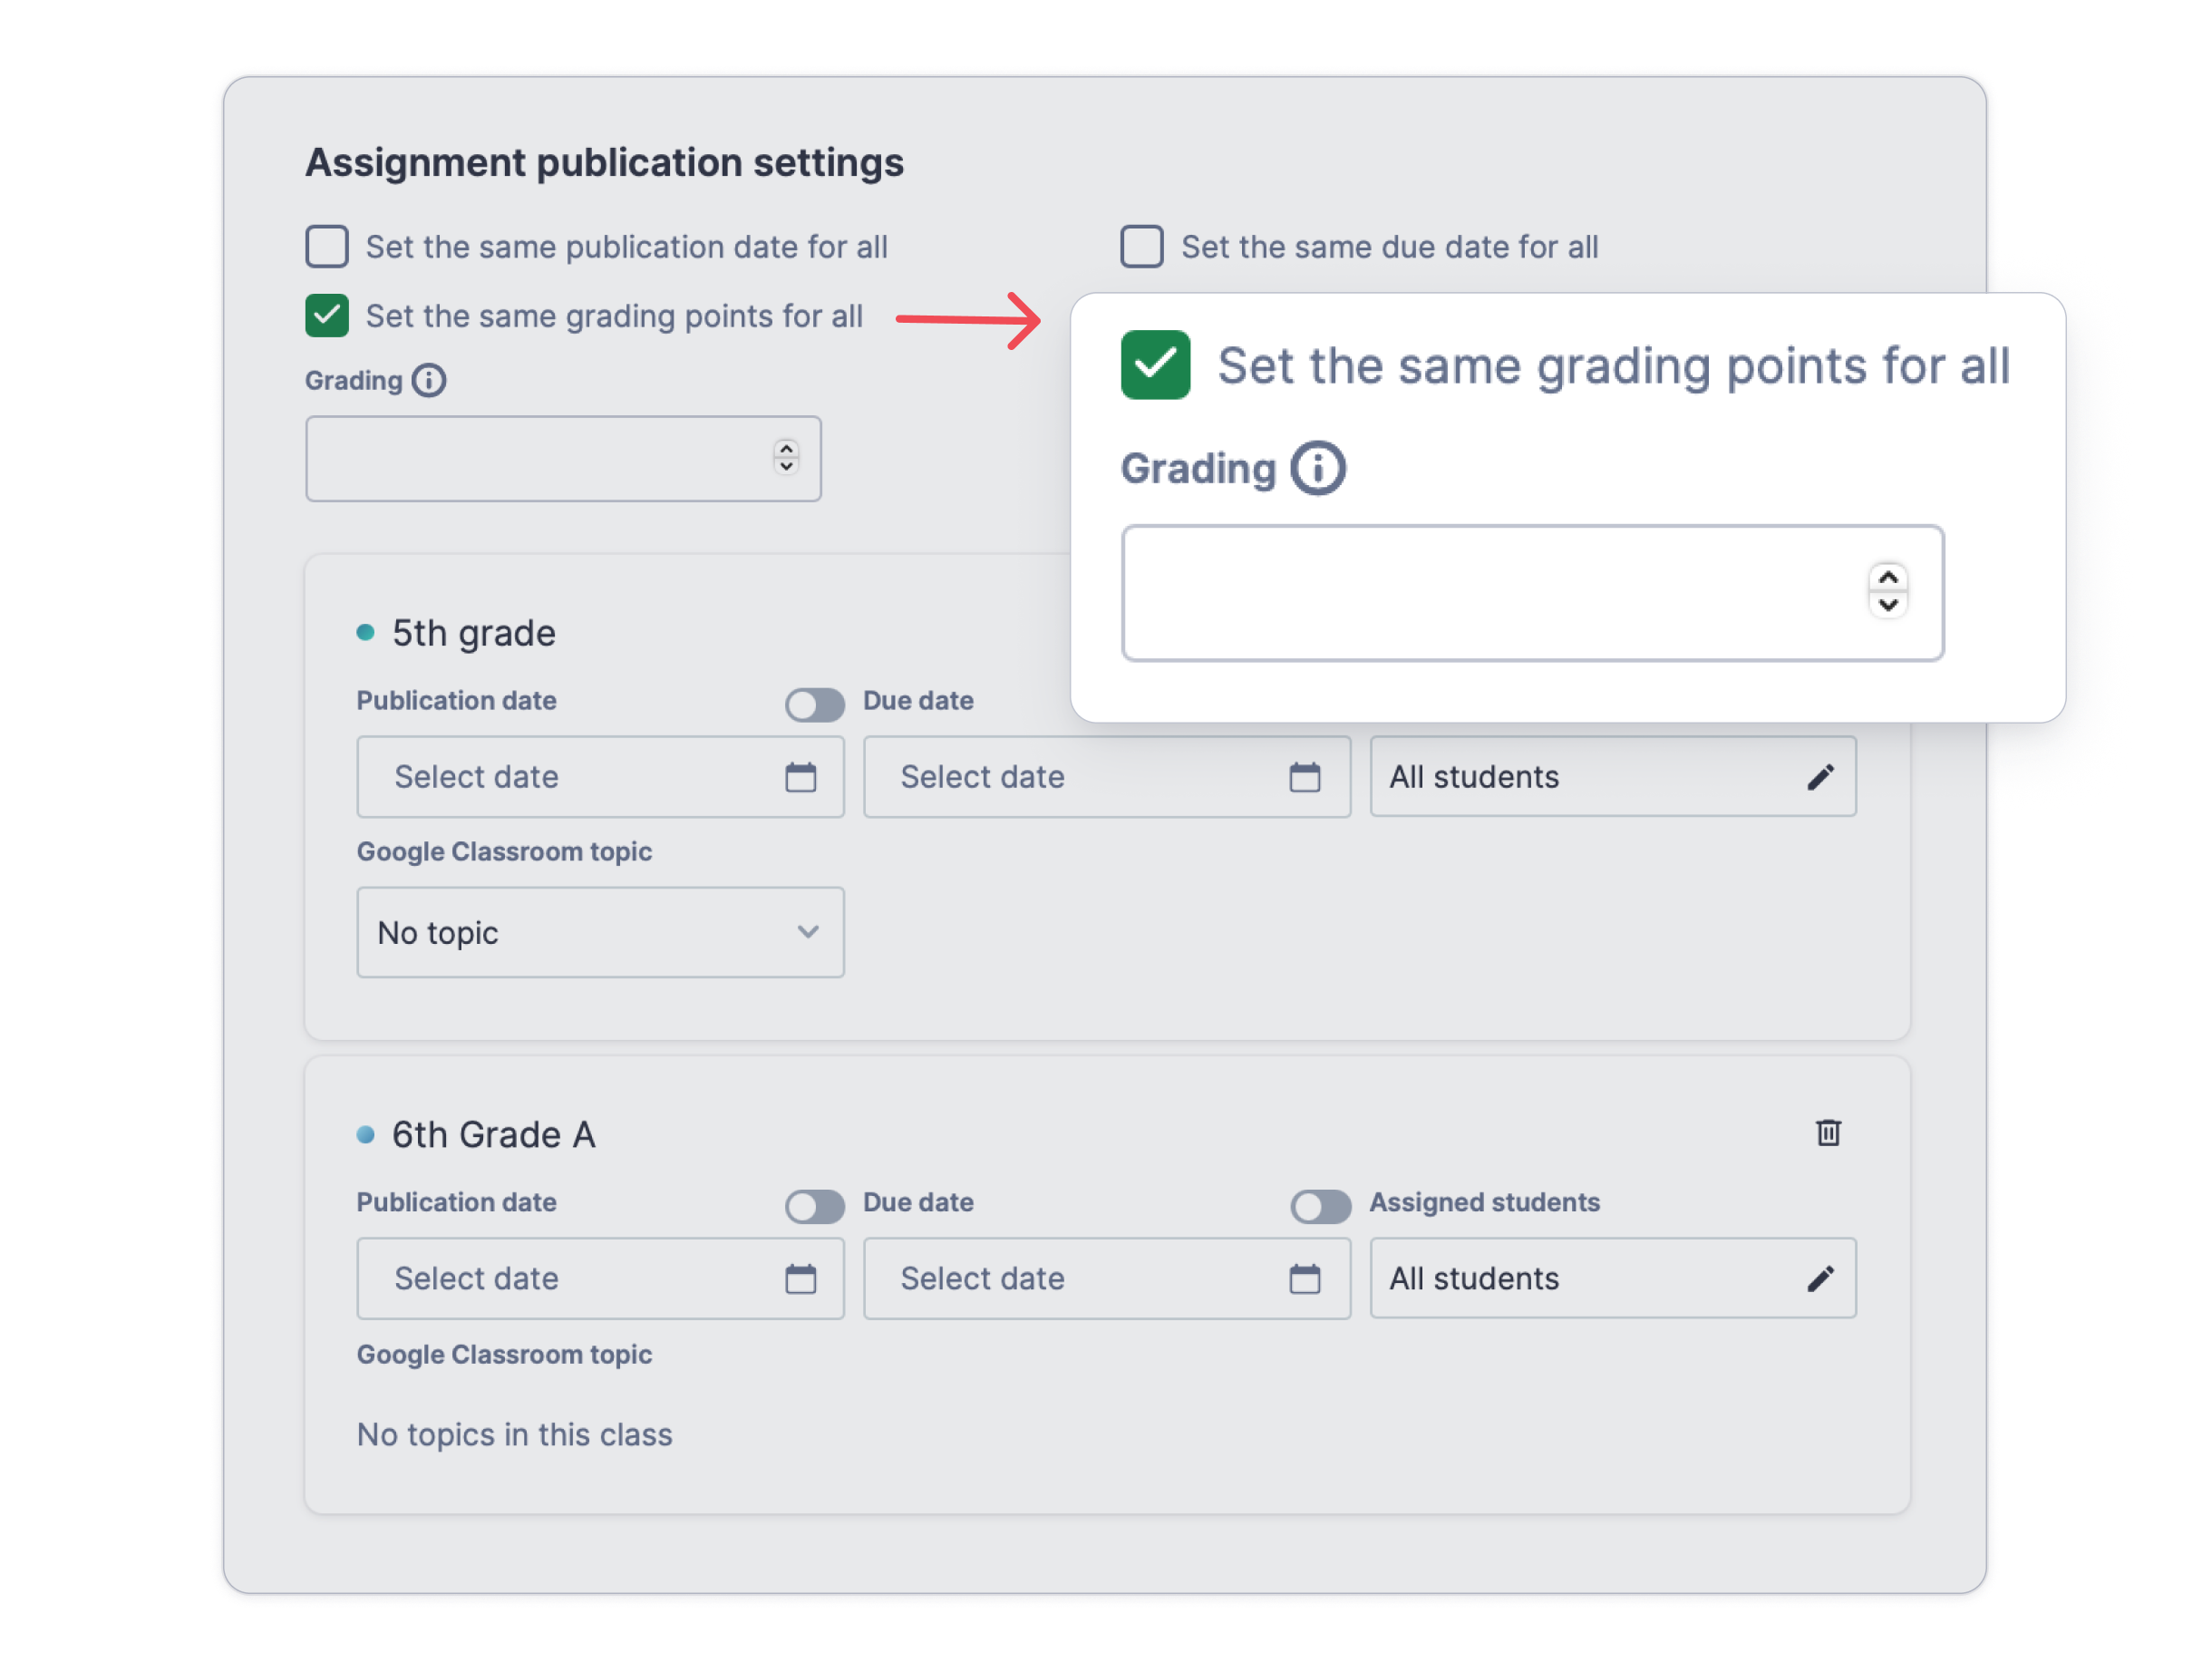Image resolution: width=2212 pixels, height=1672 pixels.
Task: Click the 6th Grade A Due date calendar icon
Action: pos(1305,1279)
